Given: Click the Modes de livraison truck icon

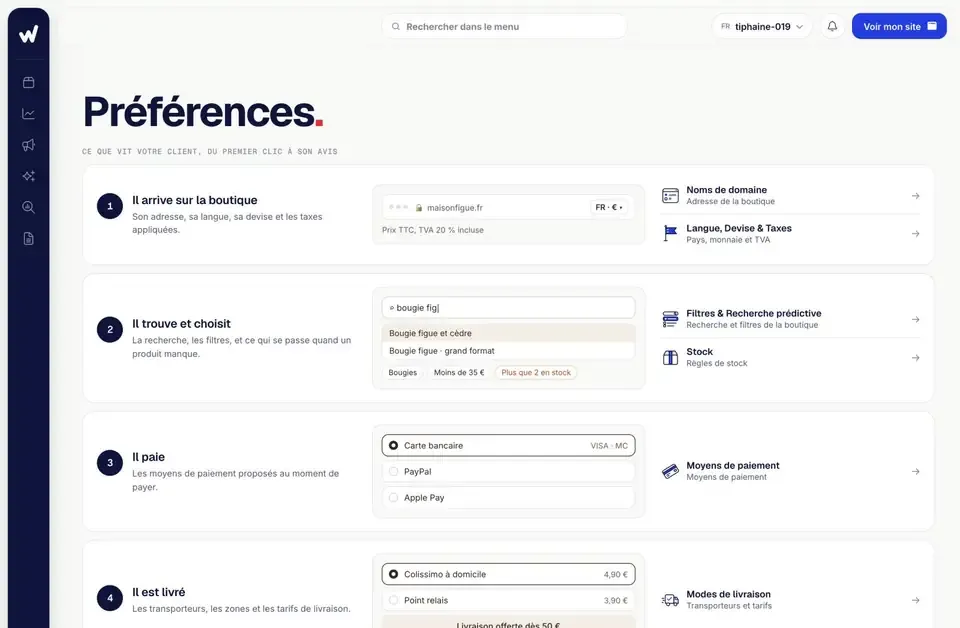Looking at the screenshot, I should [x=670, y=600].
